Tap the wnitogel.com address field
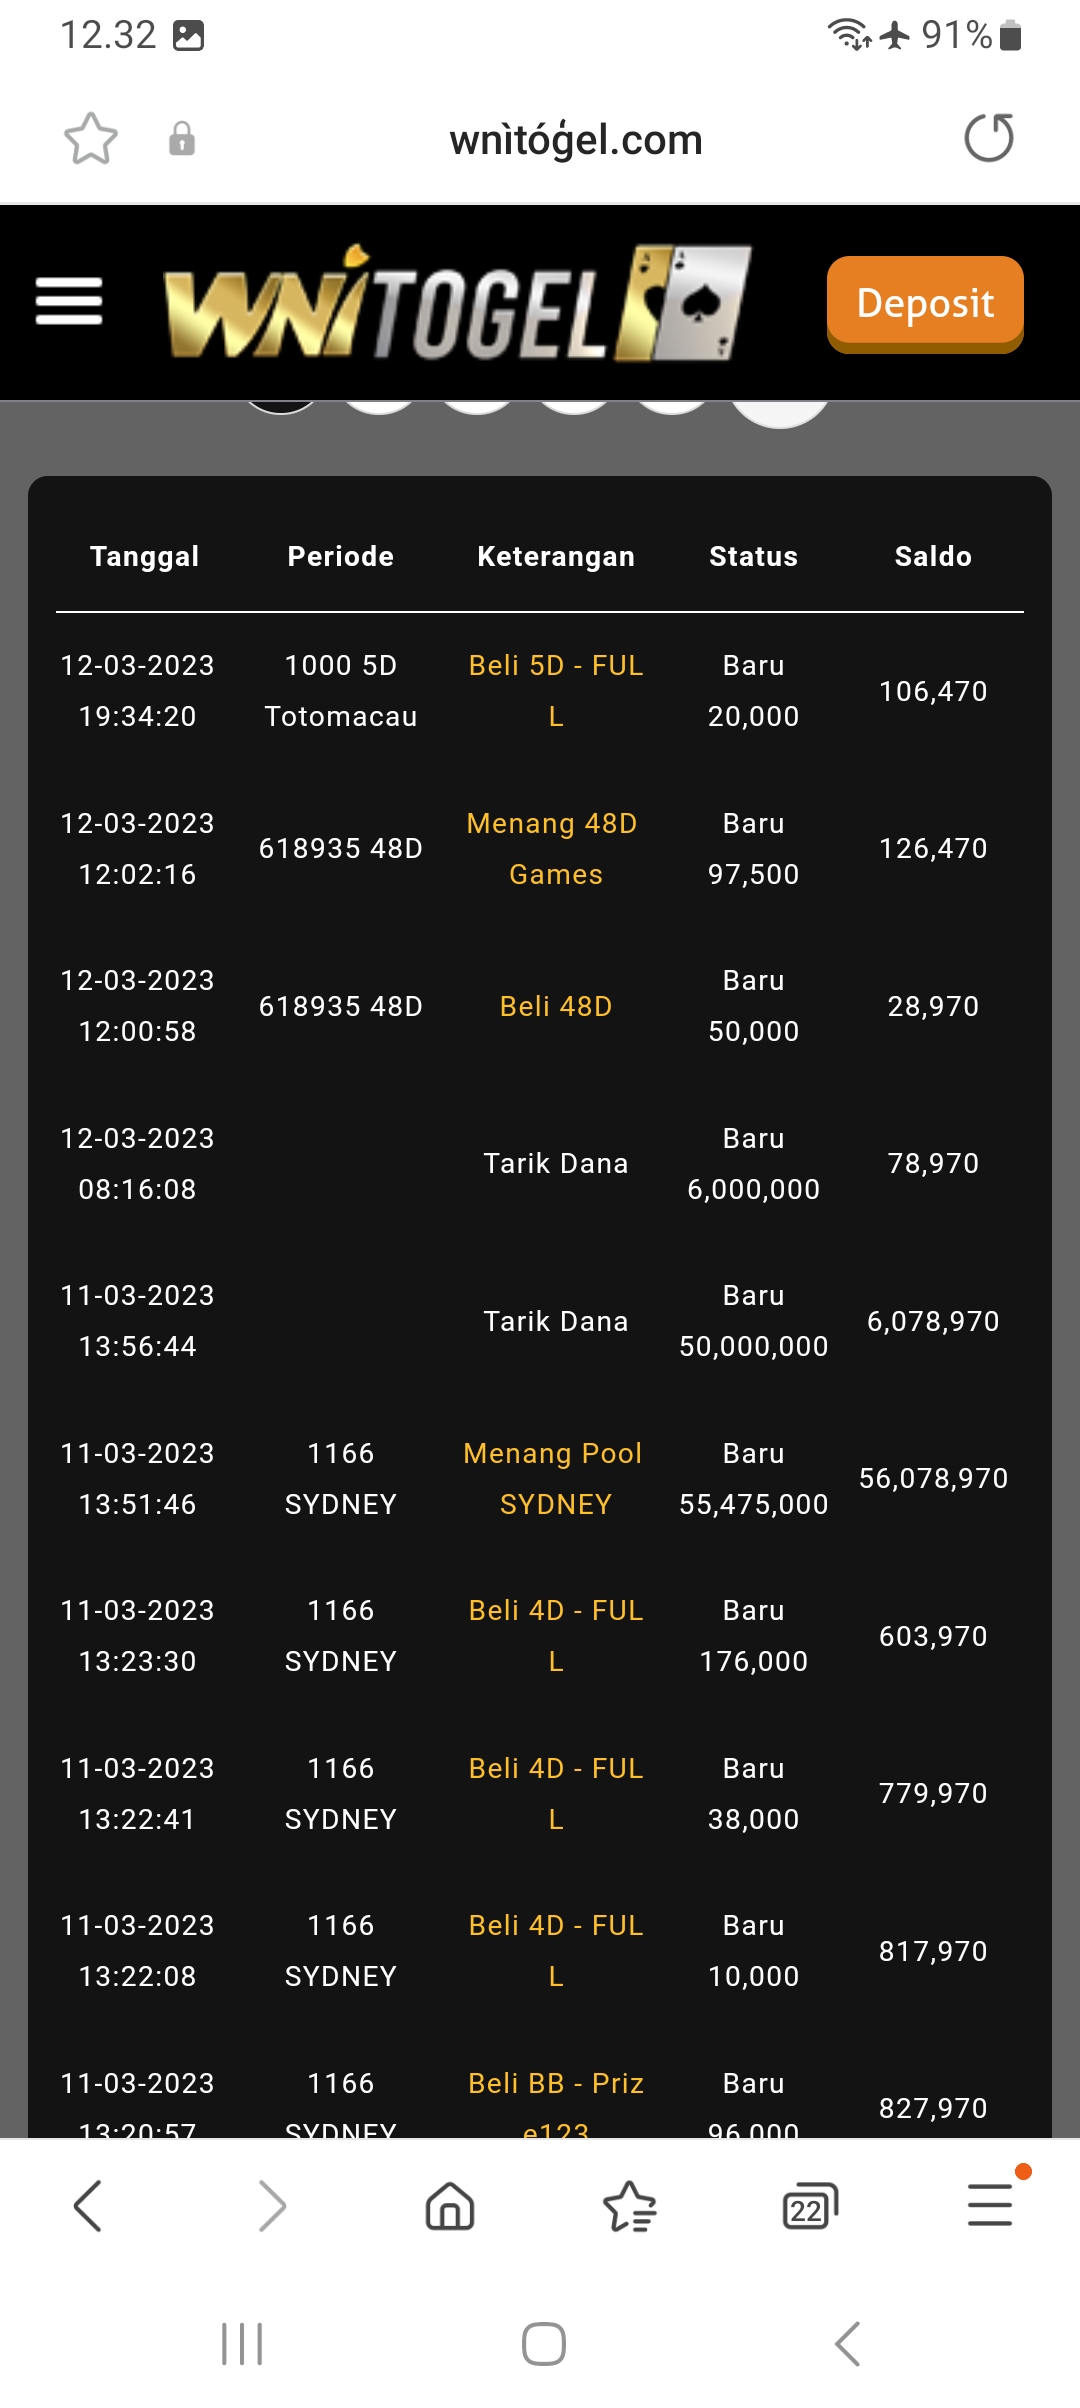Screen dimensions: 1080x2408 point(576,140)
